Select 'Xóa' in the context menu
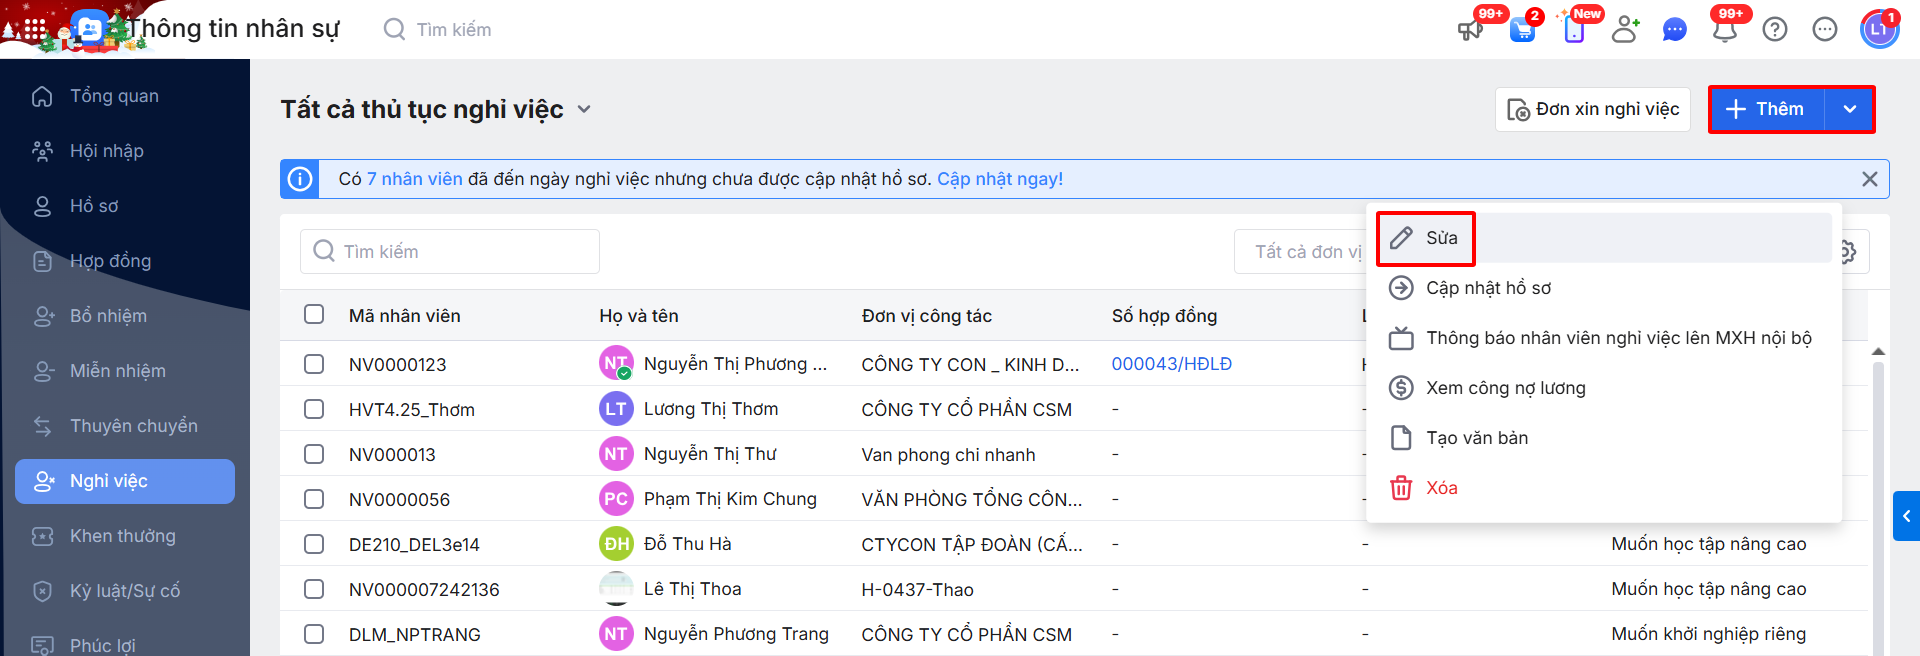The height and width of the screenshot is (656, 1920). click(x=1441, y=488)
